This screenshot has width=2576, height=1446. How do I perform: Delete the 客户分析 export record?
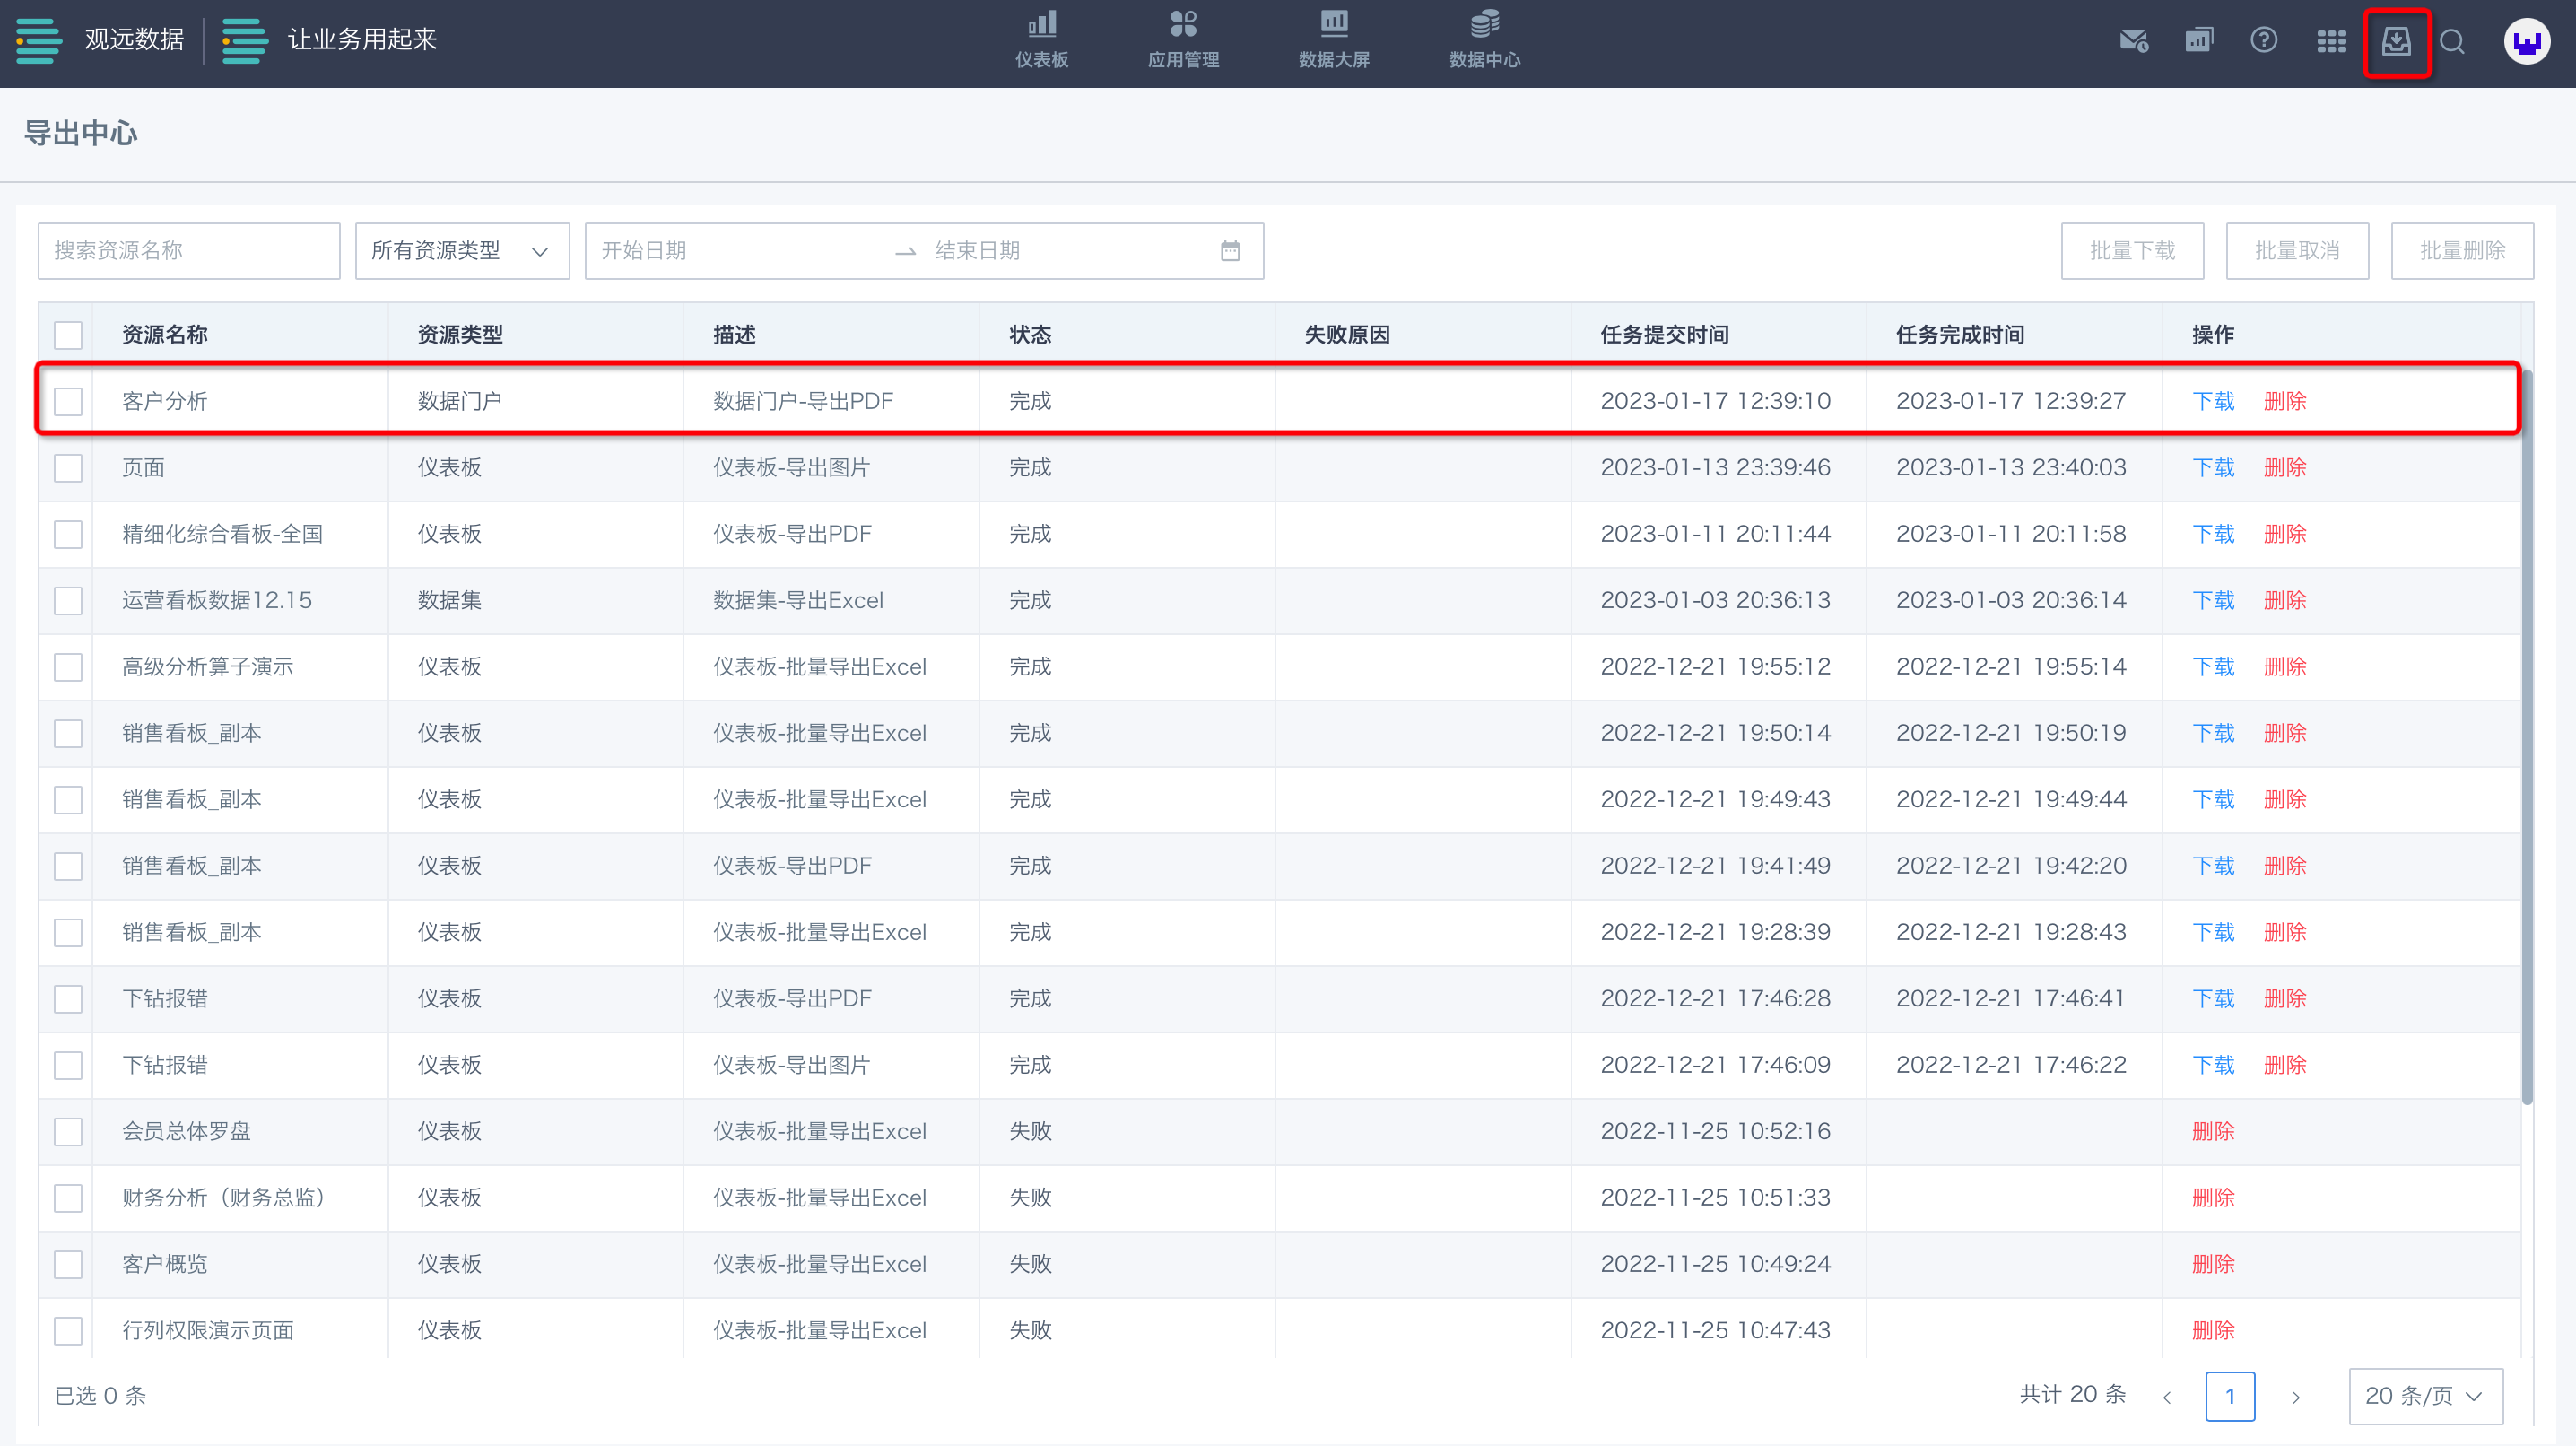tap(2285, 401)
